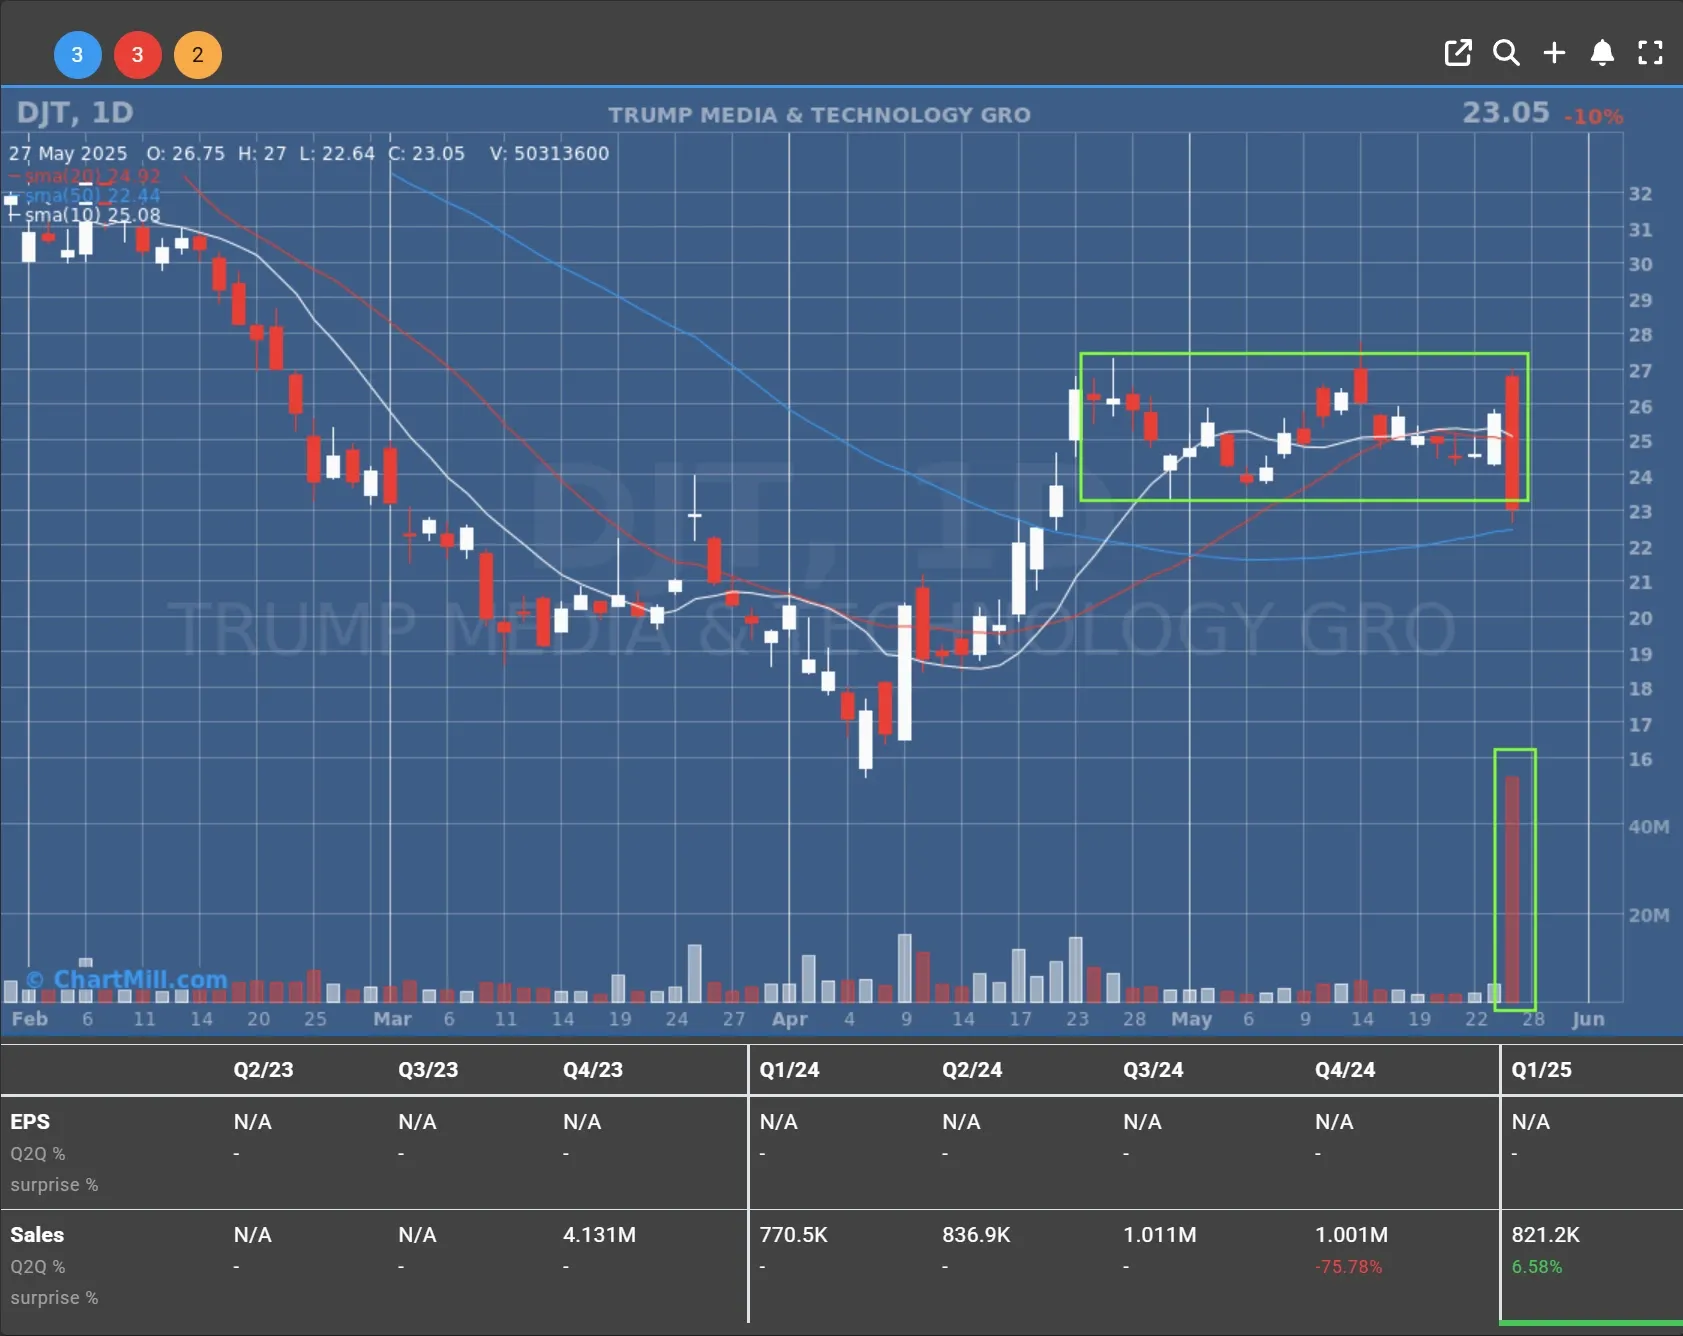
Task: Click the volume reading V: 50313600
Action: pyautogui.click(x=549, y=153)
